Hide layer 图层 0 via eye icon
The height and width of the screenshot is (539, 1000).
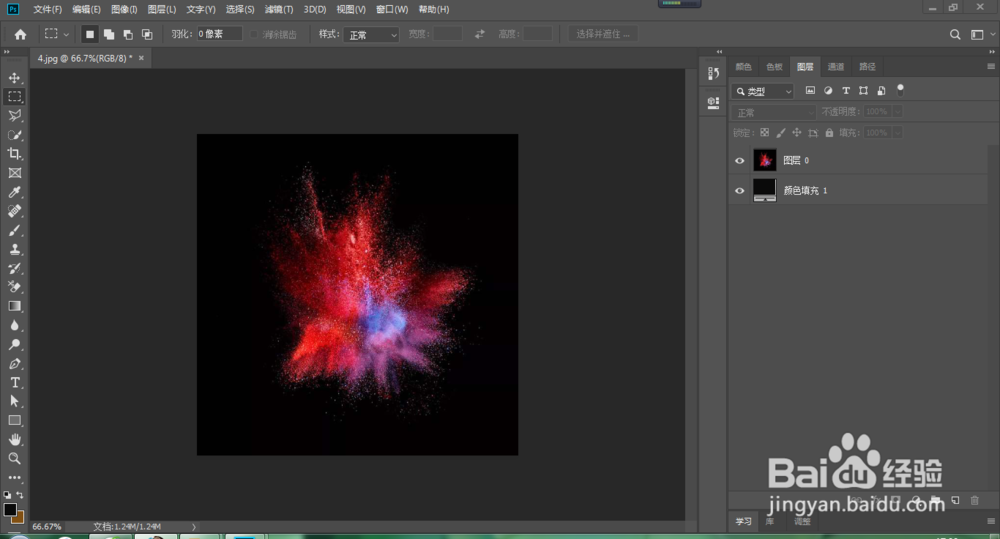(740, 161)
